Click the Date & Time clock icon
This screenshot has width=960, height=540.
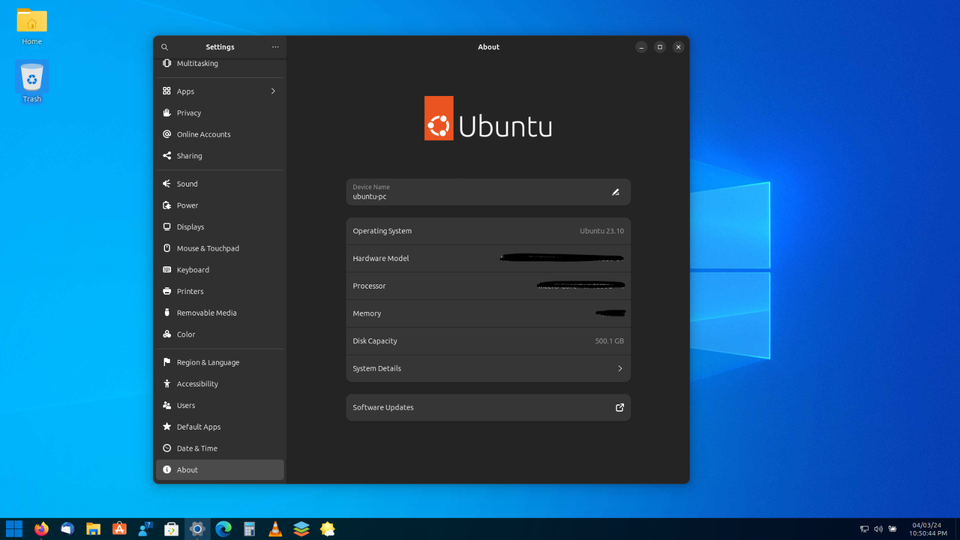(x=167, y=448)
